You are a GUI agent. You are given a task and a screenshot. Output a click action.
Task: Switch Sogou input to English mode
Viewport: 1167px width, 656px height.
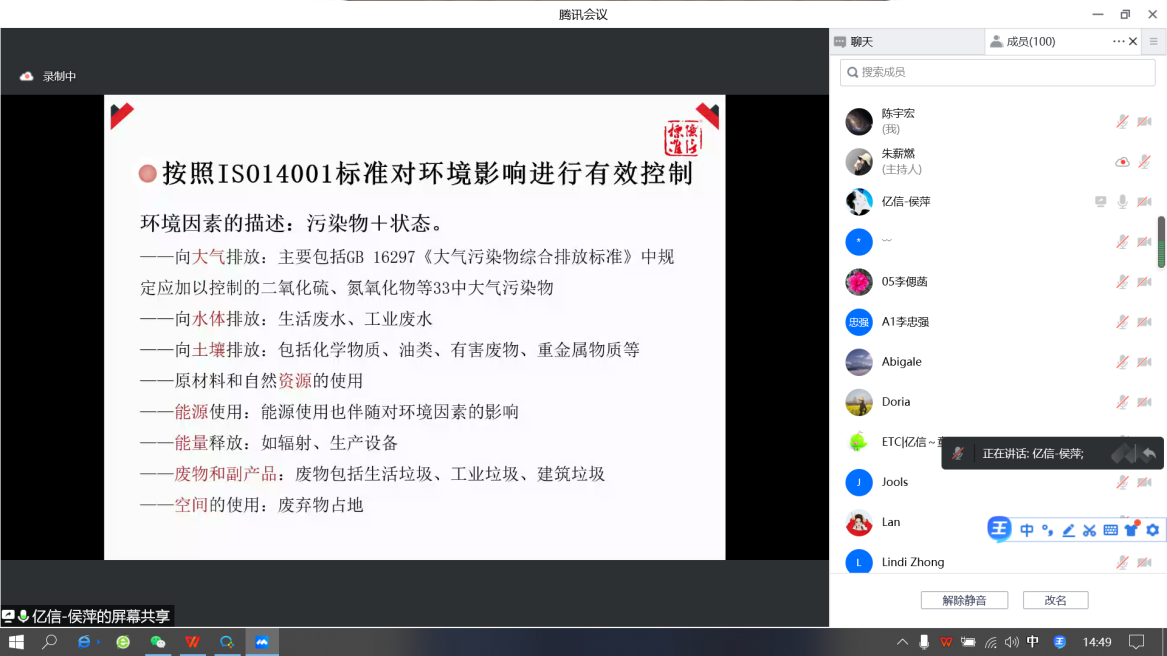click(x=1028, y=529)
